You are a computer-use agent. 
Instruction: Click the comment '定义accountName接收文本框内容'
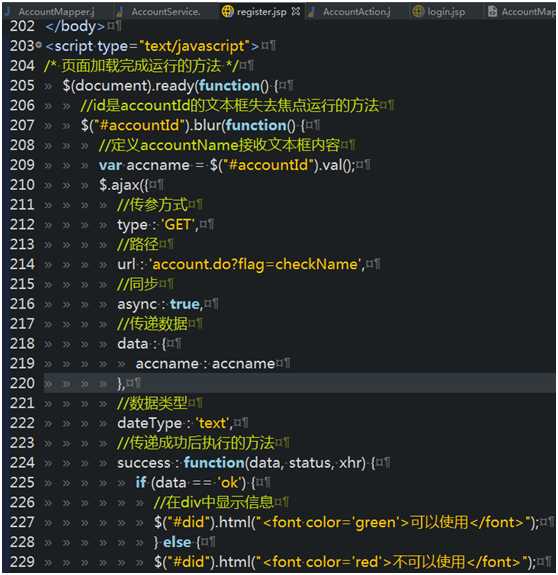(x=219, y=145)
